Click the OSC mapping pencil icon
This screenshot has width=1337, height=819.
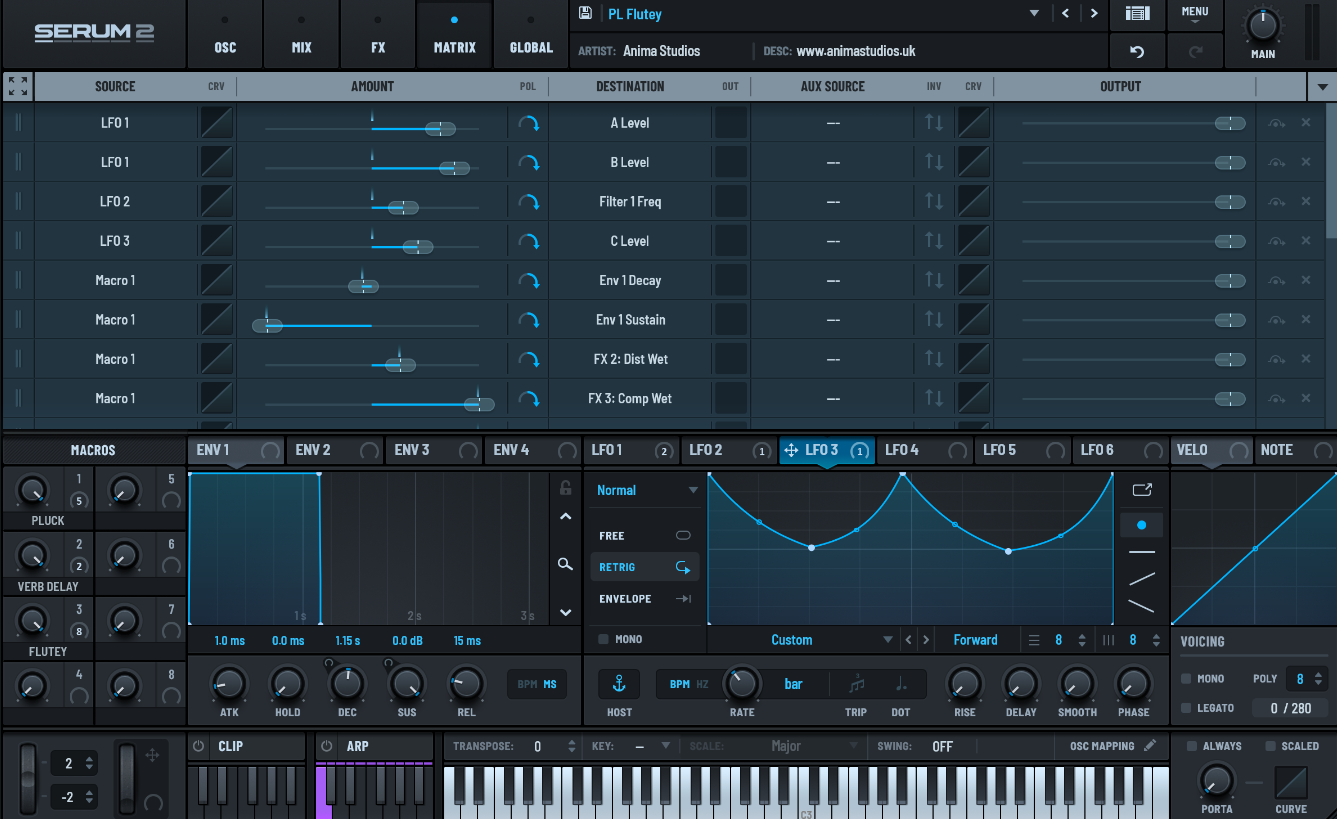pyautogui.click(x=1150, y=745)
